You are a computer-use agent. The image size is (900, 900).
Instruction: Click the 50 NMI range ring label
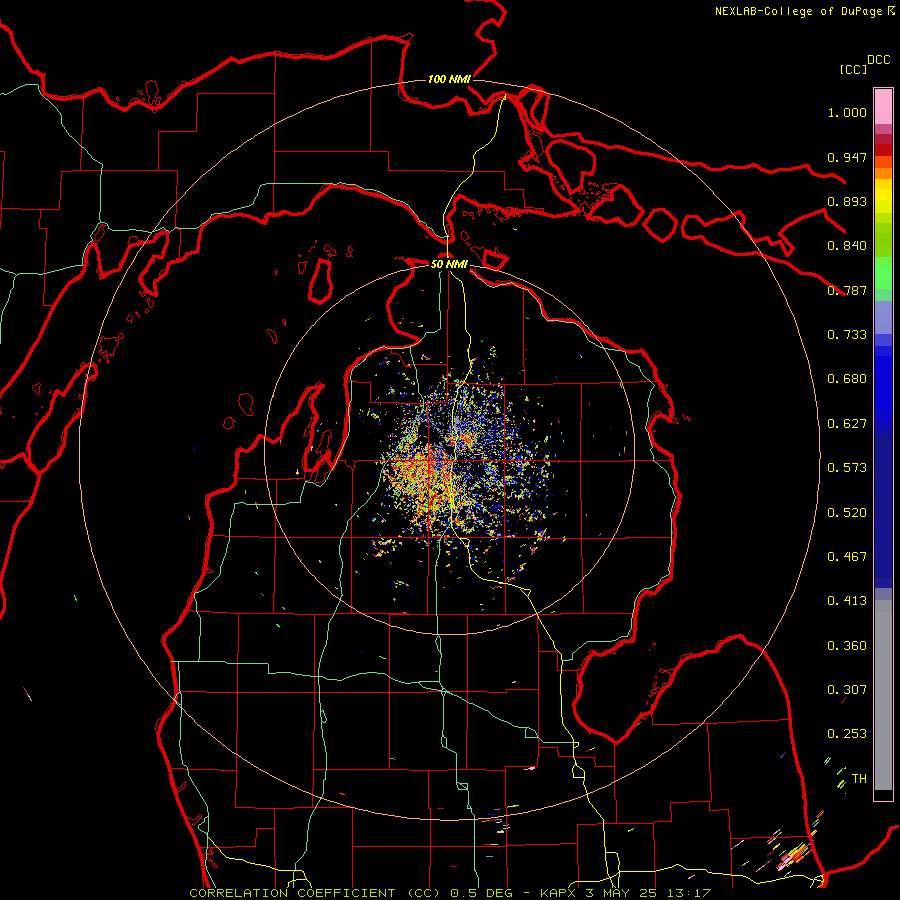pyautogui.click(x=449, y=264)
